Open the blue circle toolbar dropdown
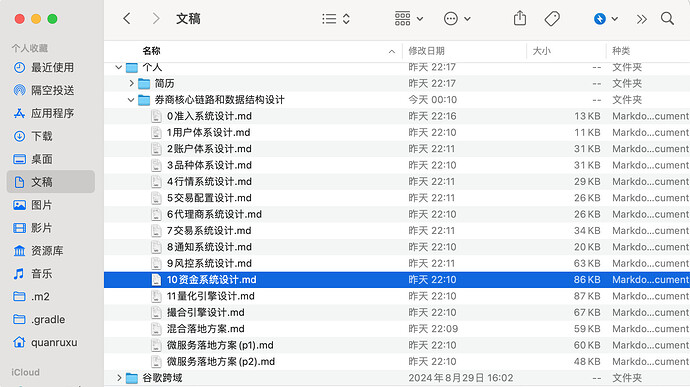Screen dimensions: 690x387 click(x=606, y=18)
